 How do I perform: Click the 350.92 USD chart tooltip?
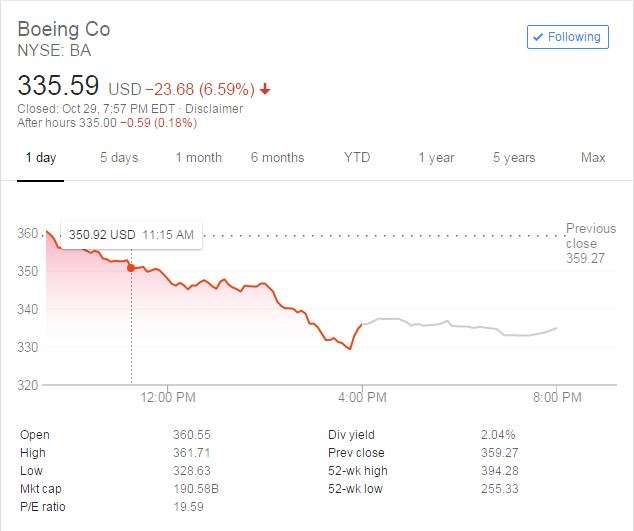tap(131, 235)
